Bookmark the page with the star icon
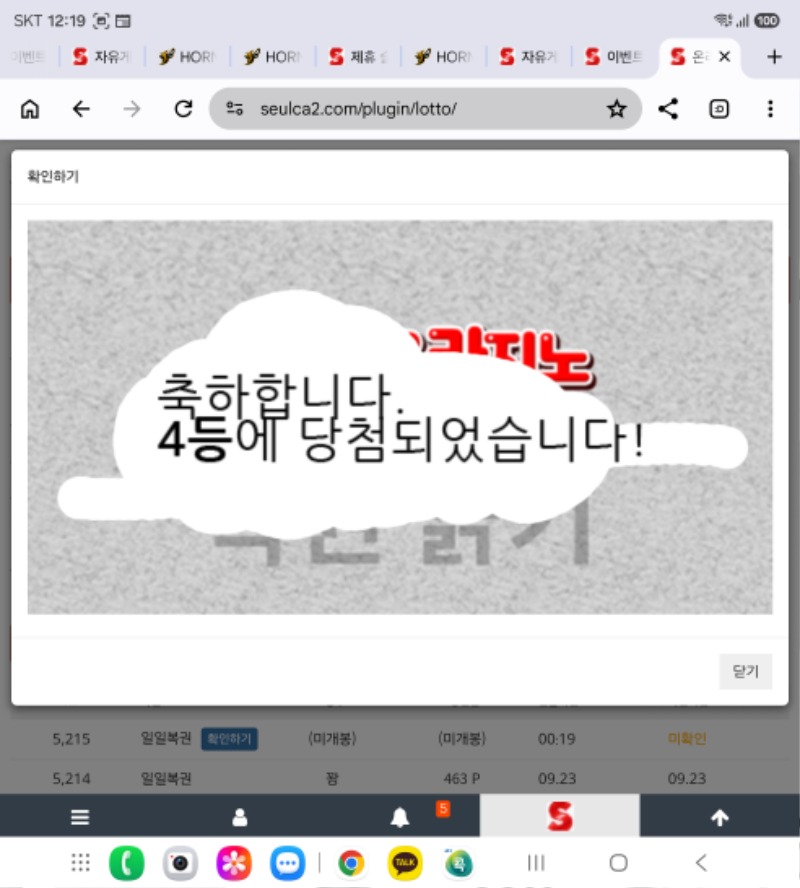The image size is (800, 888). [x=617, y=109]
